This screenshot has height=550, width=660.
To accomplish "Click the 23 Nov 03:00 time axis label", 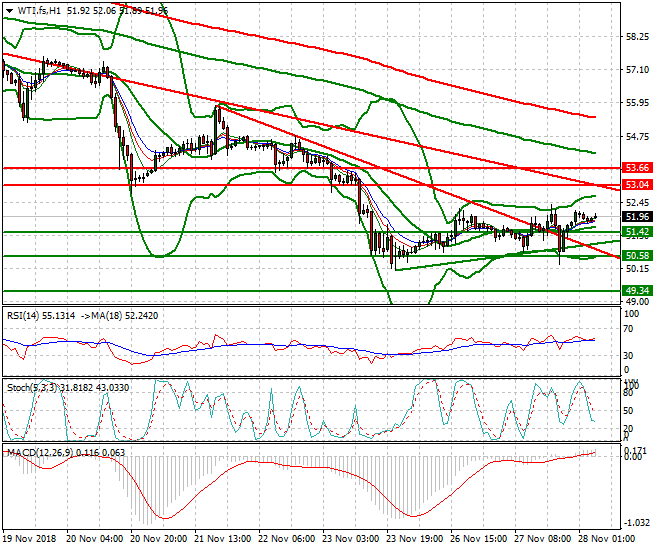I will [351, 539].
